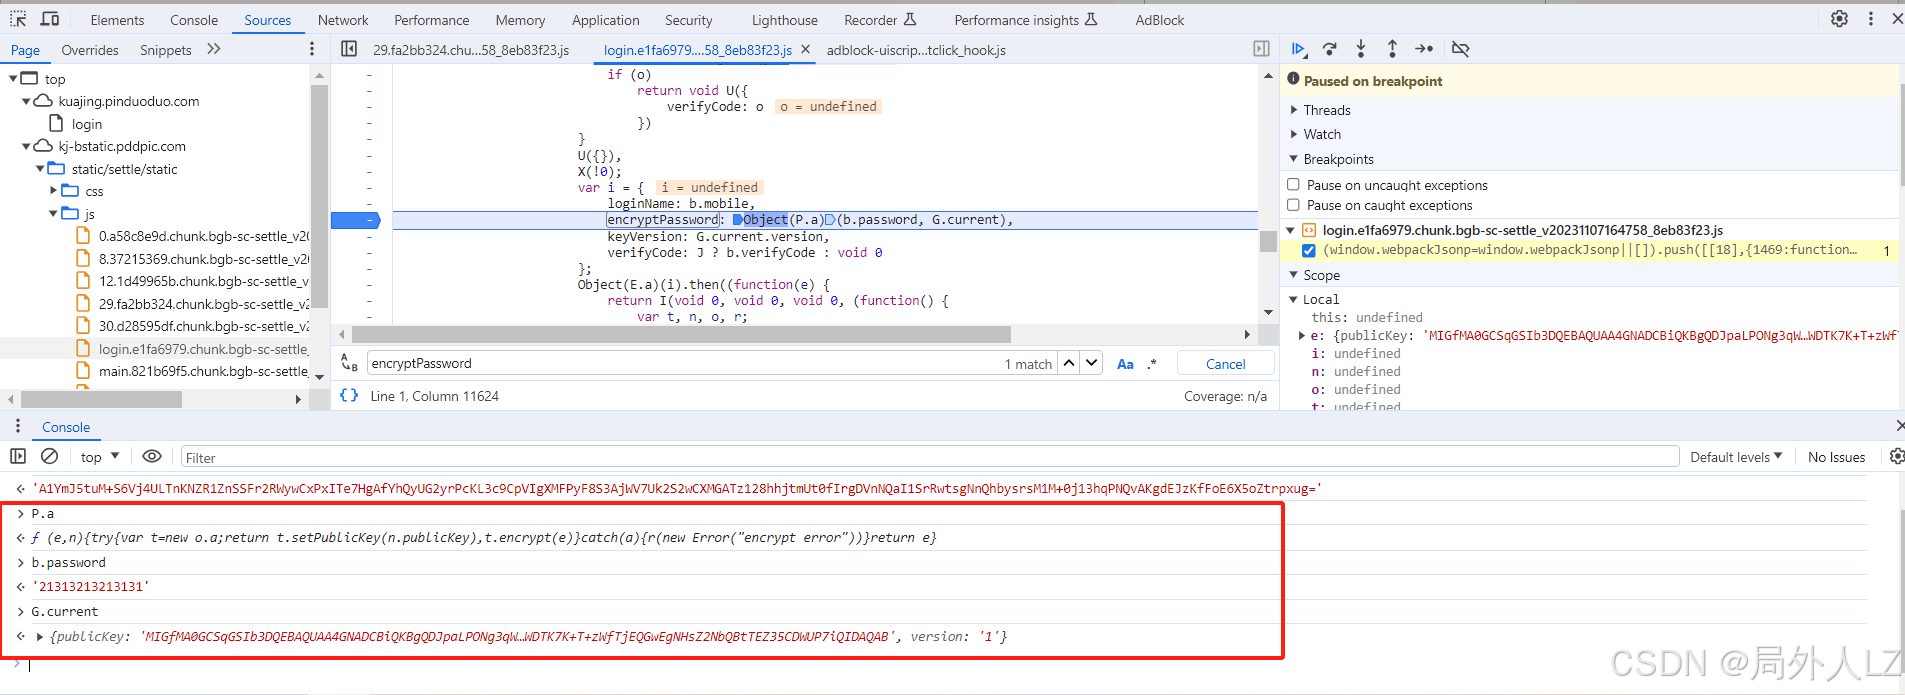Collapse the Breakpoints section

(1294, 159)
